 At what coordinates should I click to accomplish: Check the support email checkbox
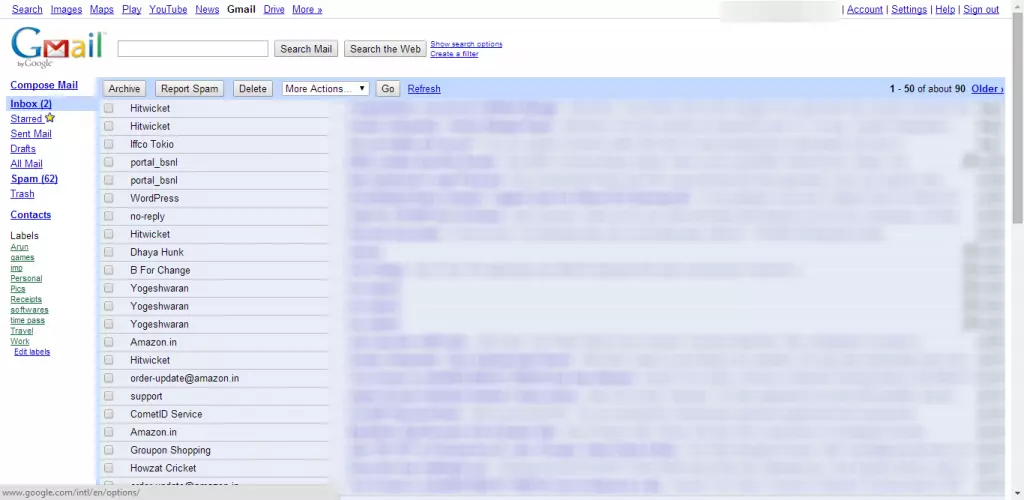108,396
